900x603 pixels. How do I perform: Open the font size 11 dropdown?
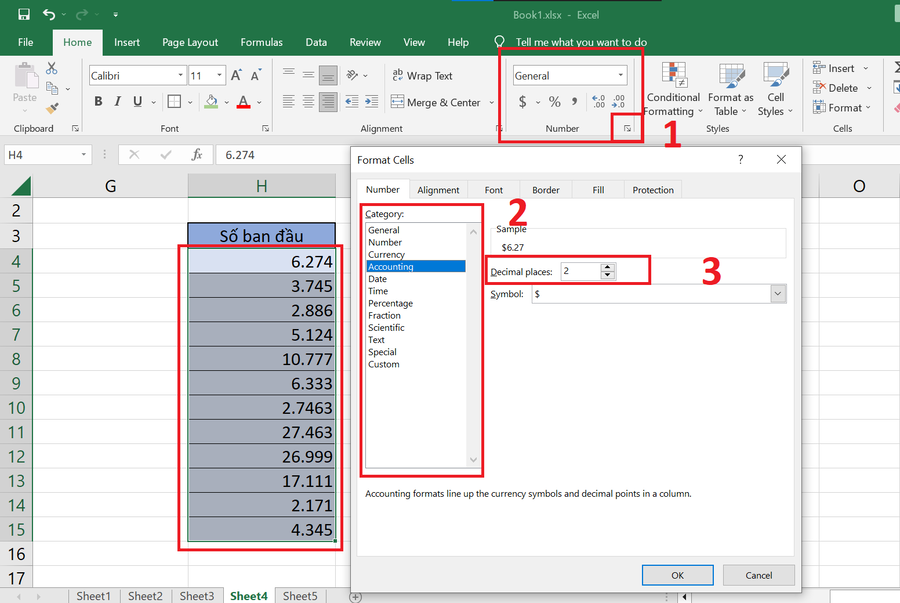(x=219, y=75)
